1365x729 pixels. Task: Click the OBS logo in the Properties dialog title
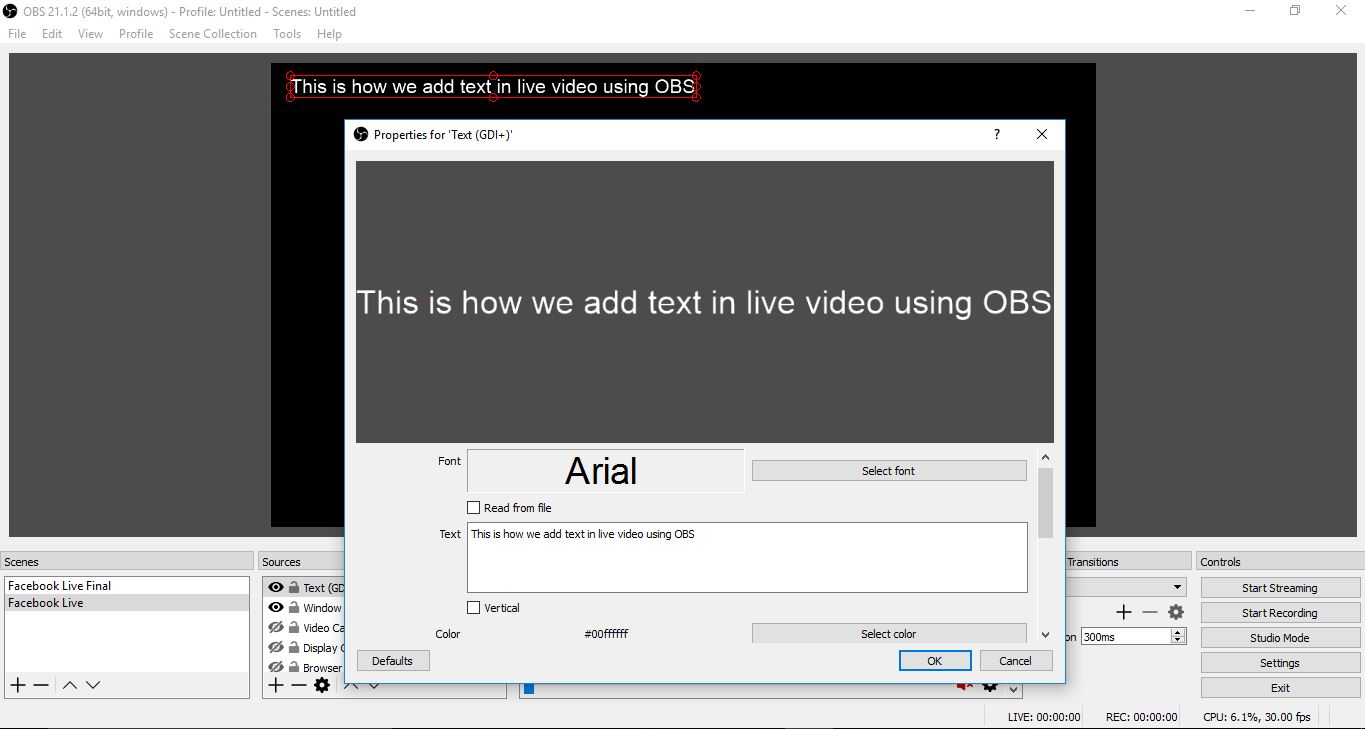click(x=361, y=134)
